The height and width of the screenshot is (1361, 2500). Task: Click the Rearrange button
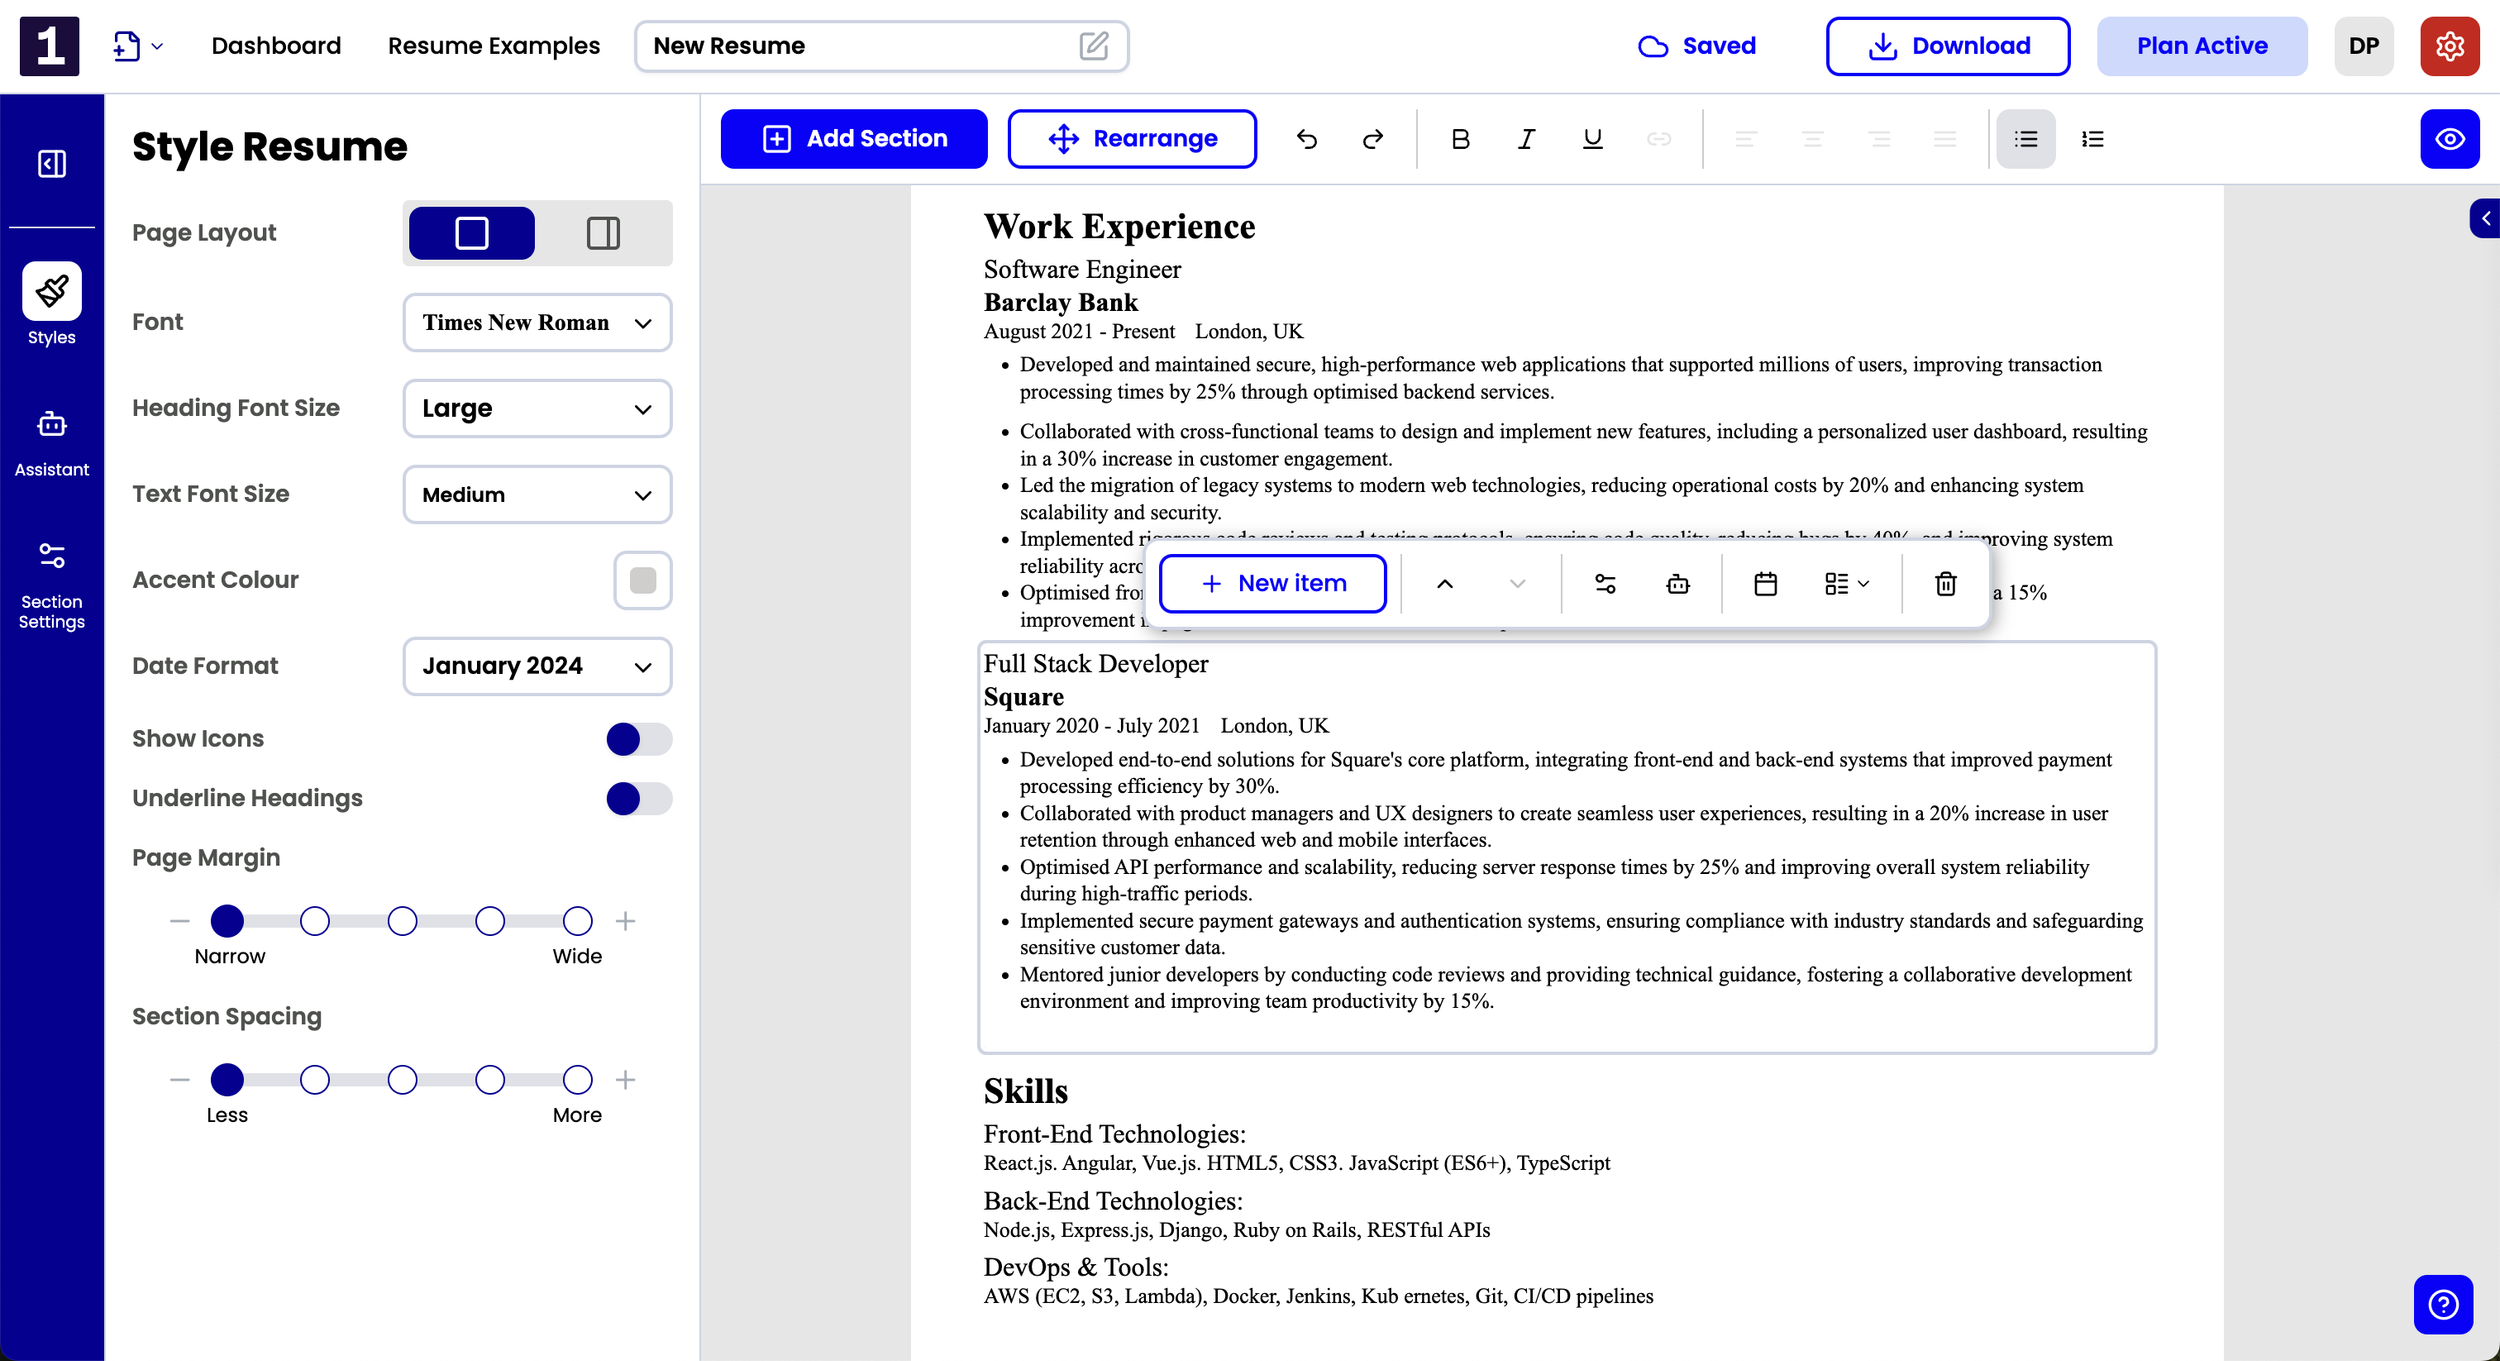click(x=1132, y=139)
